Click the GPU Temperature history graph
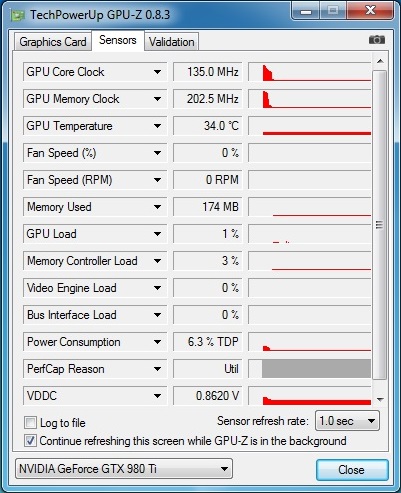 (x=310, y=126)
